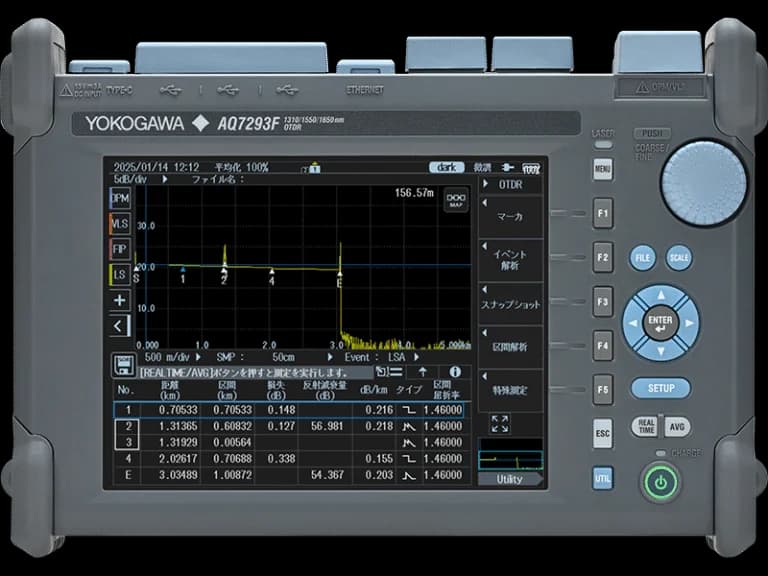The width and height of the screenshot is (768, 576).
Task: Click the ENTER key in the arrow pad
Action: [x=660, y=323]
